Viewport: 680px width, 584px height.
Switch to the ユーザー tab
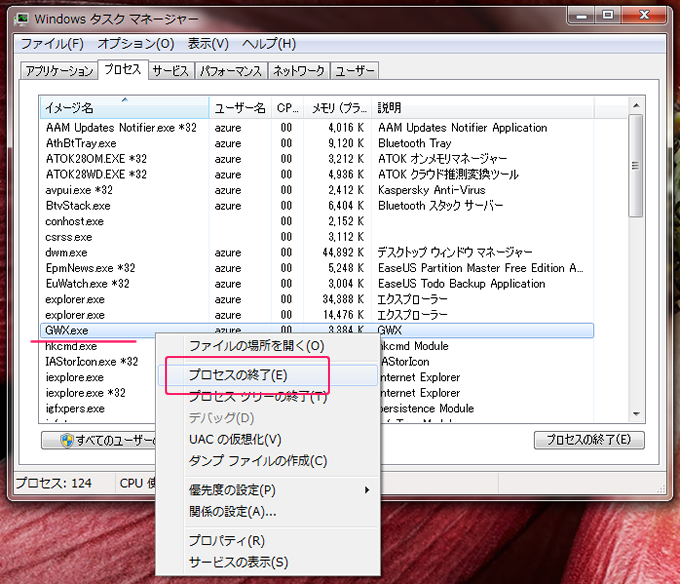coord(355,71)
